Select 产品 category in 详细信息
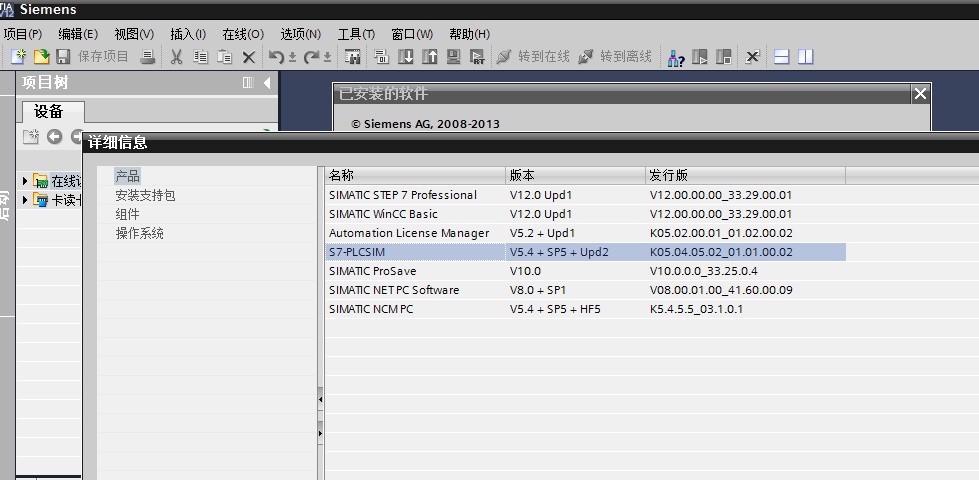The image size is (979, 491). click(127, 176)
